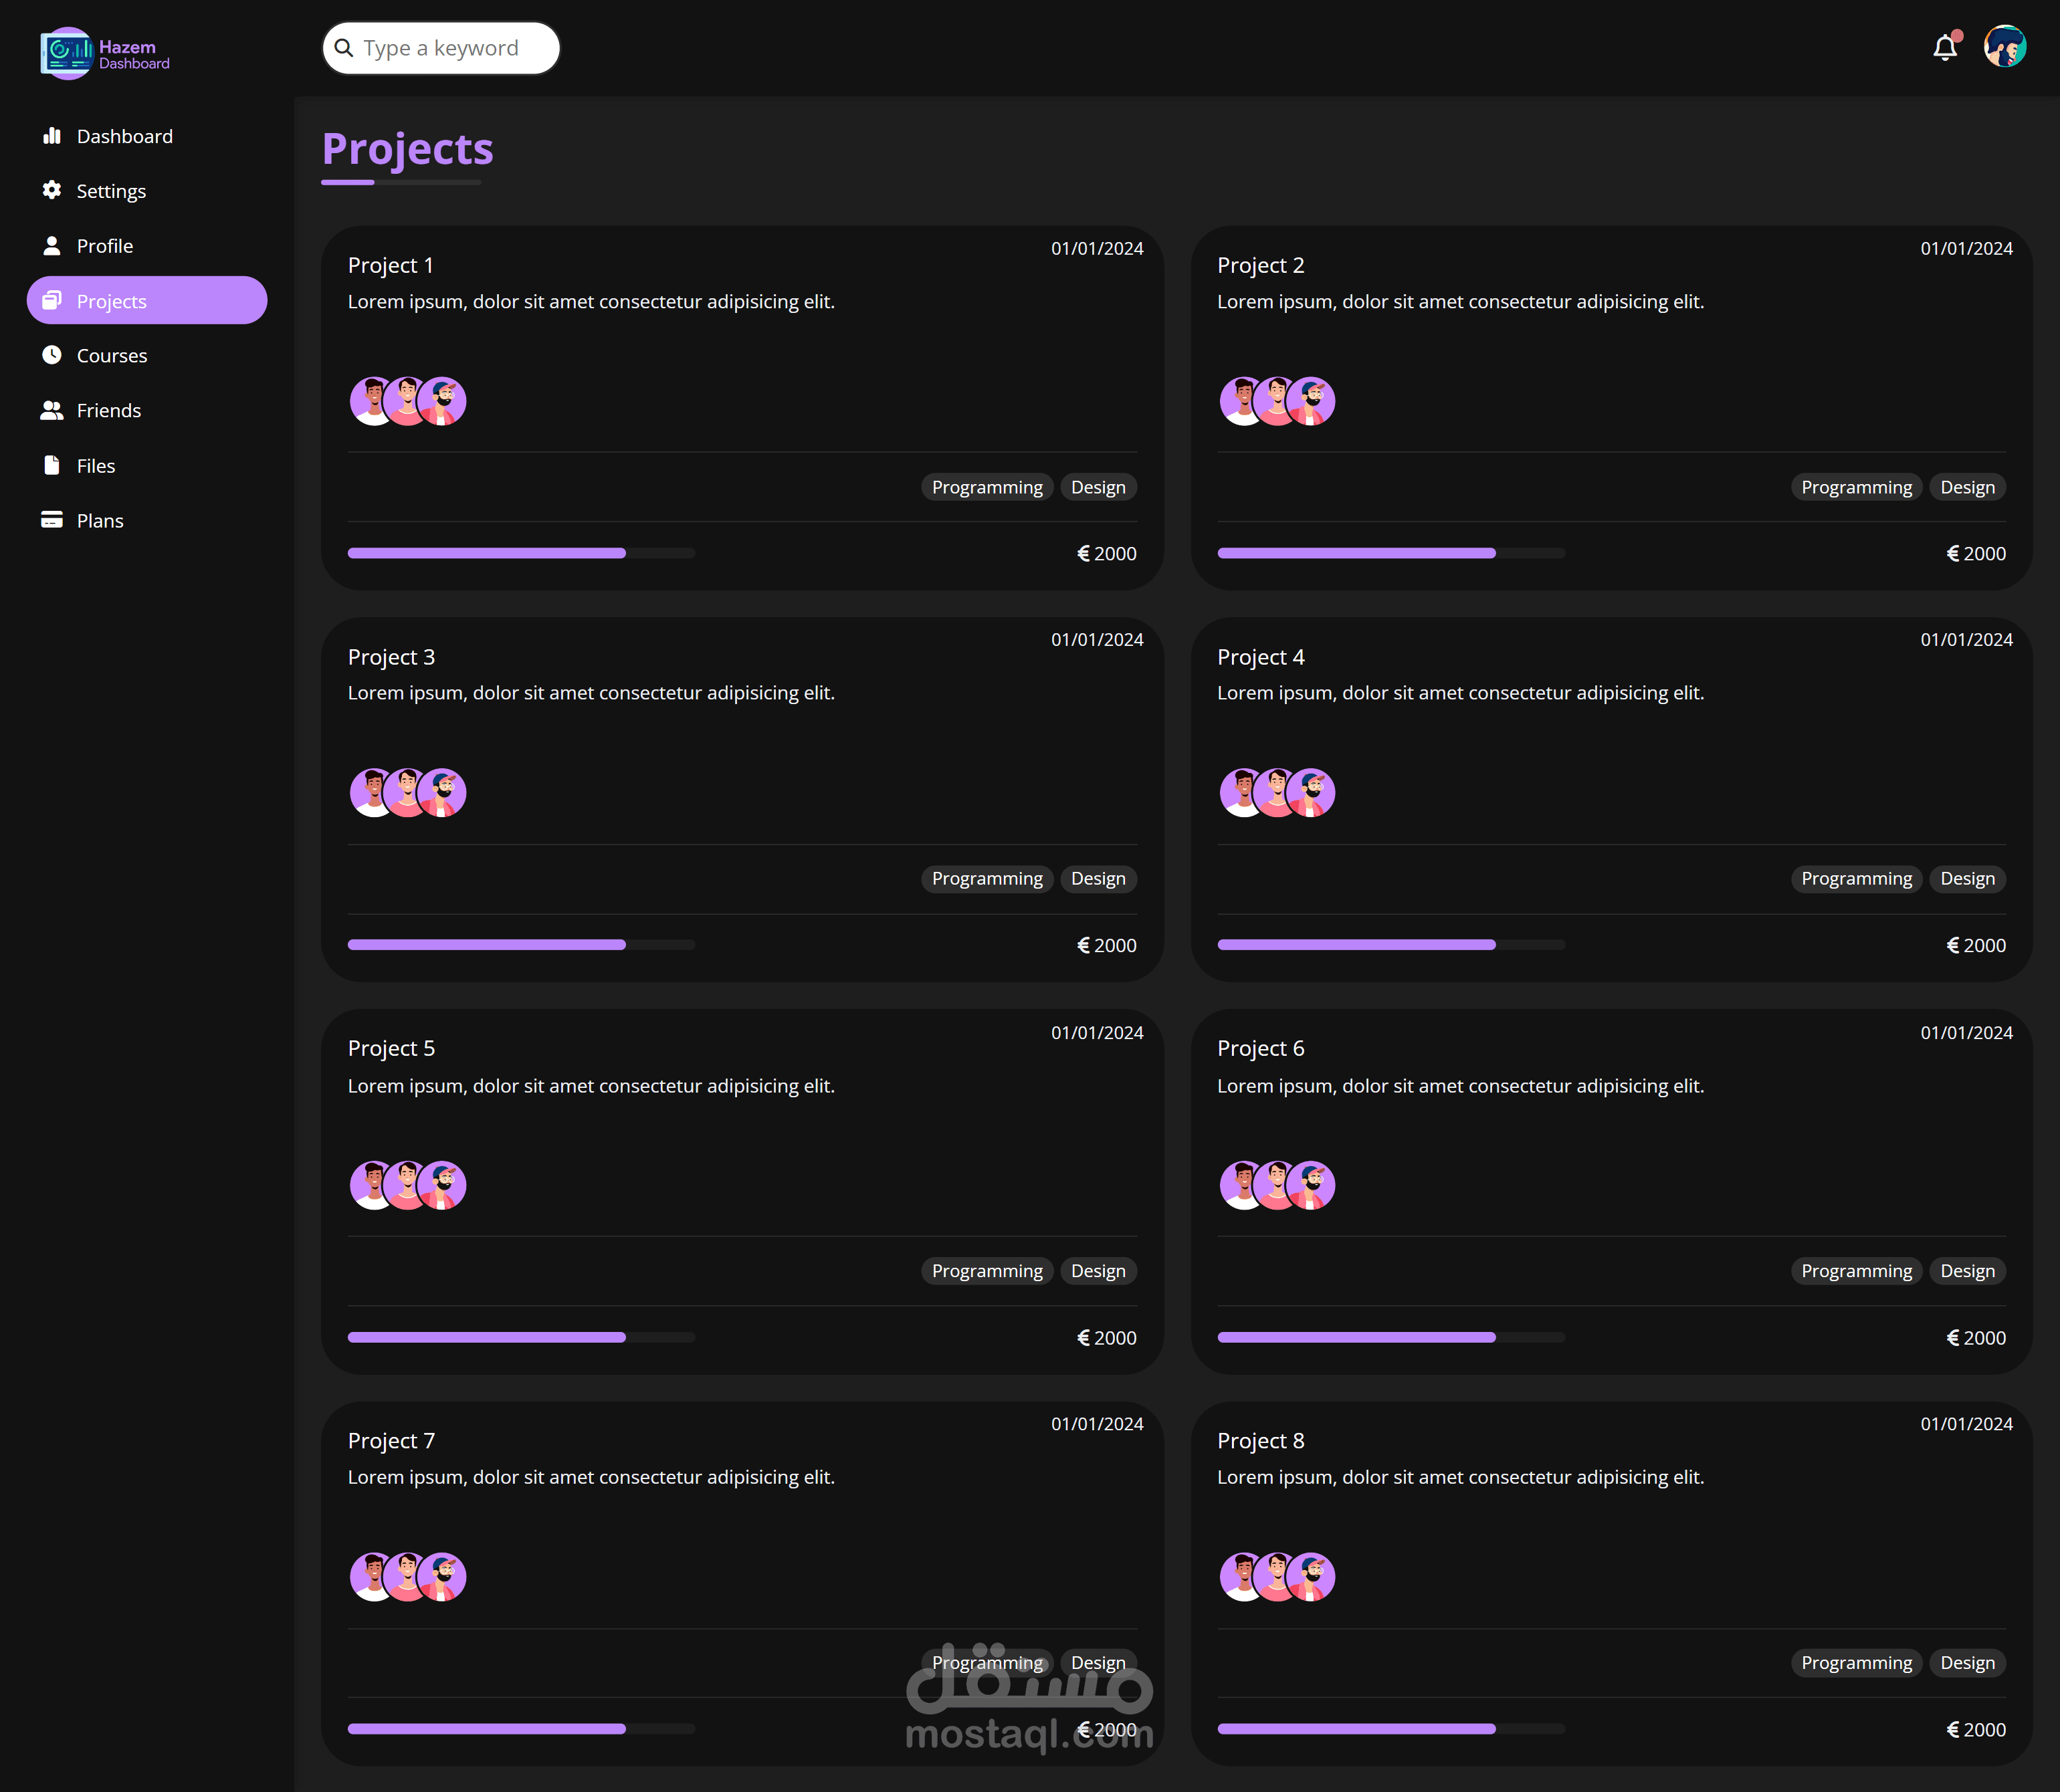Click the Dashboard bar chart icon
Viewport: 2060px width, 1792px height.
click(52, 136)
